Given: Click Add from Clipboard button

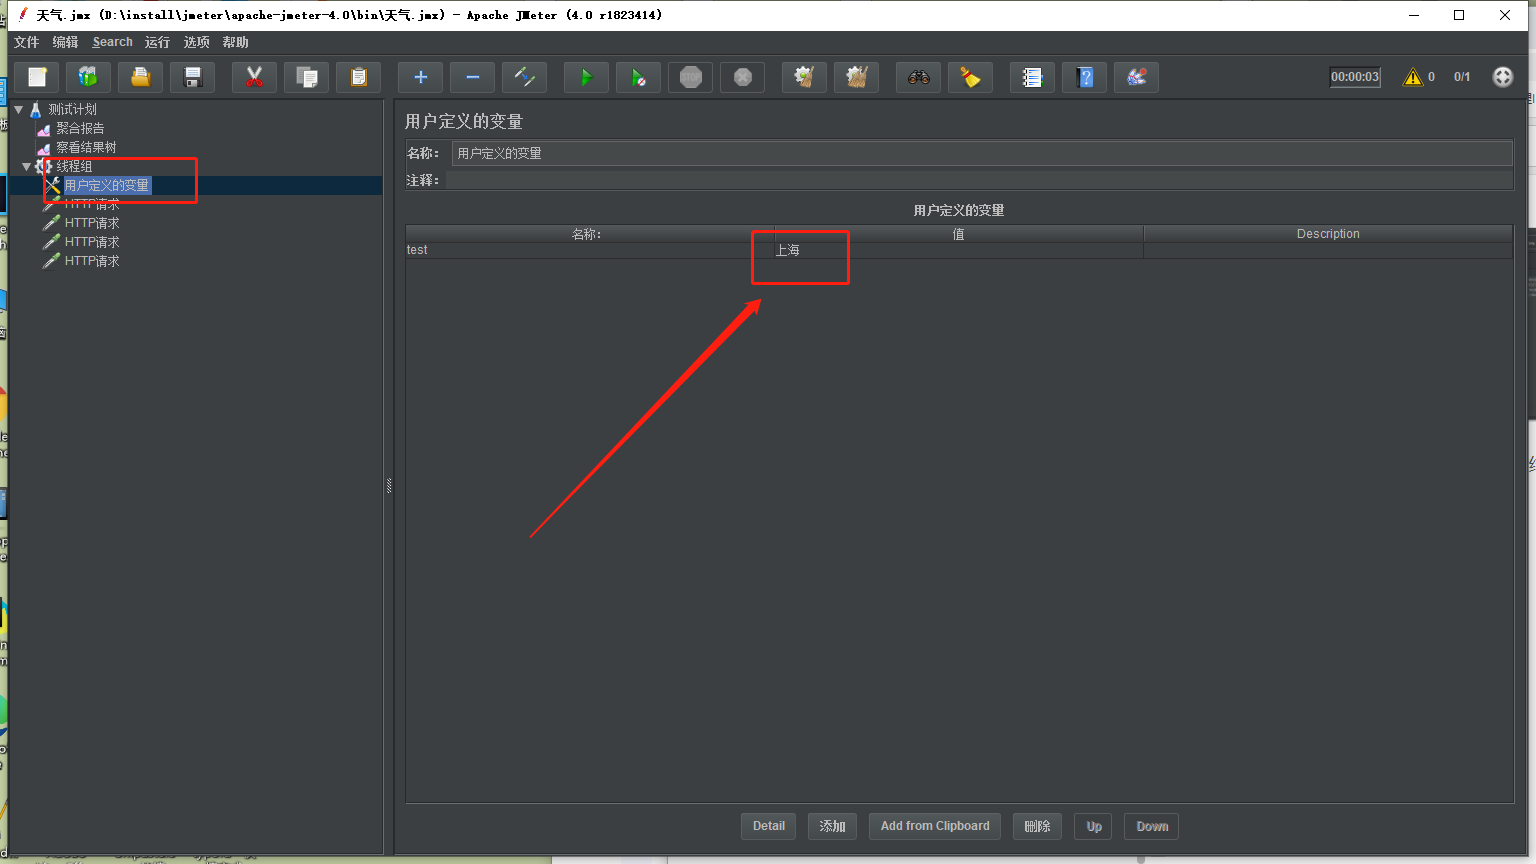Looking at the screenshot, I should pyautogui.click(x=935, y=826).
